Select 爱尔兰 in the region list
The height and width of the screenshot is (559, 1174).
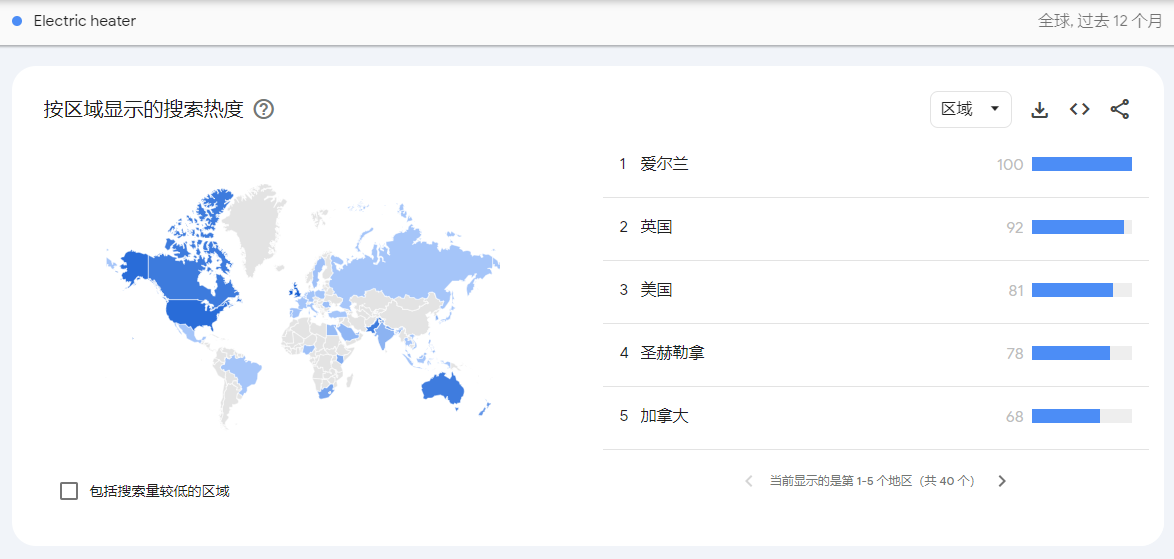point(664,164)
